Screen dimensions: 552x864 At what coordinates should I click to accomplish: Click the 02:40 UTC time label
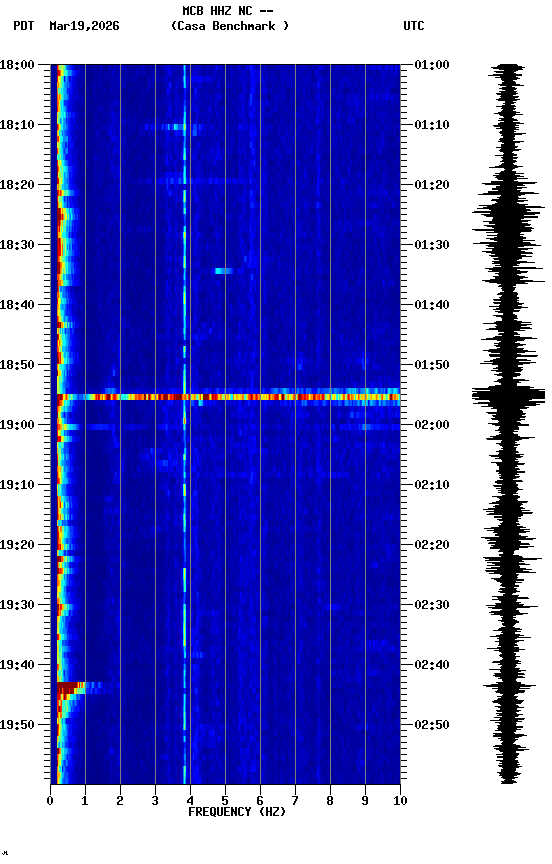(x=432, y=665)
